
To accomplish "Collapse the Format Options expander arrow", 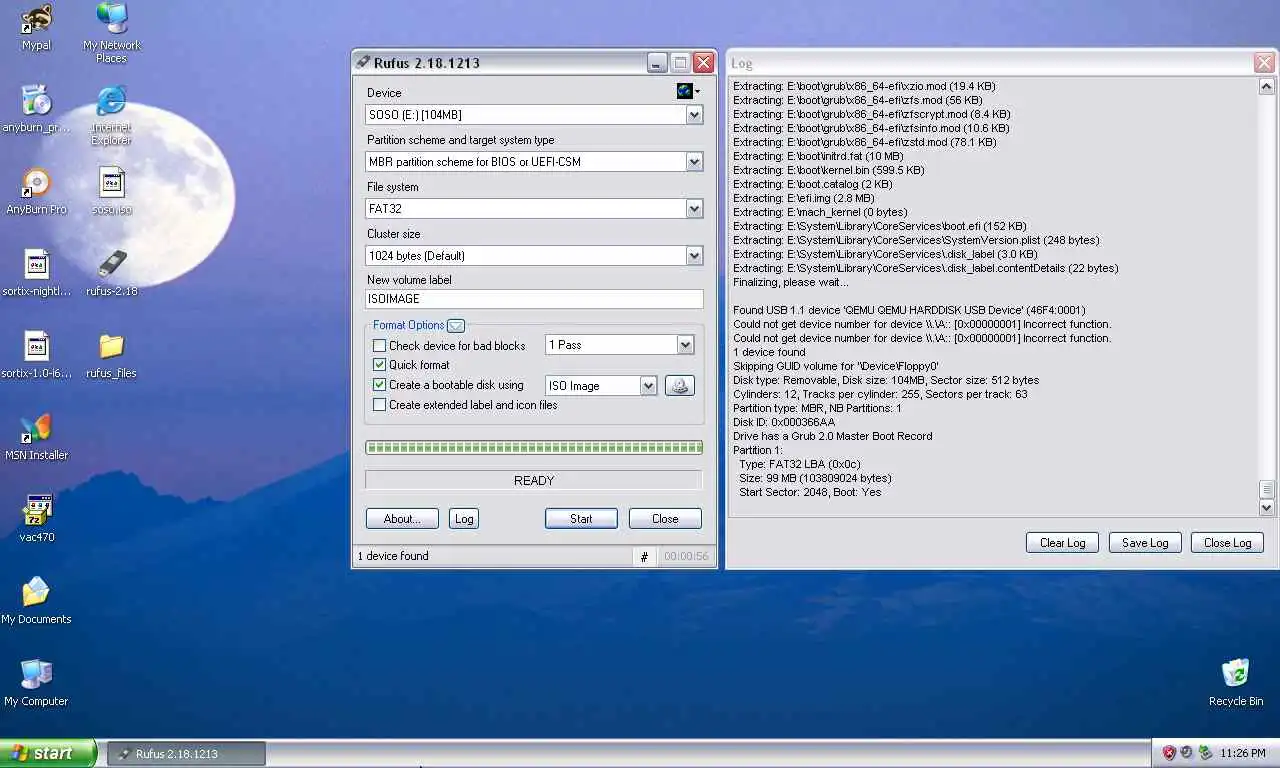I will (x=456, y=325).
